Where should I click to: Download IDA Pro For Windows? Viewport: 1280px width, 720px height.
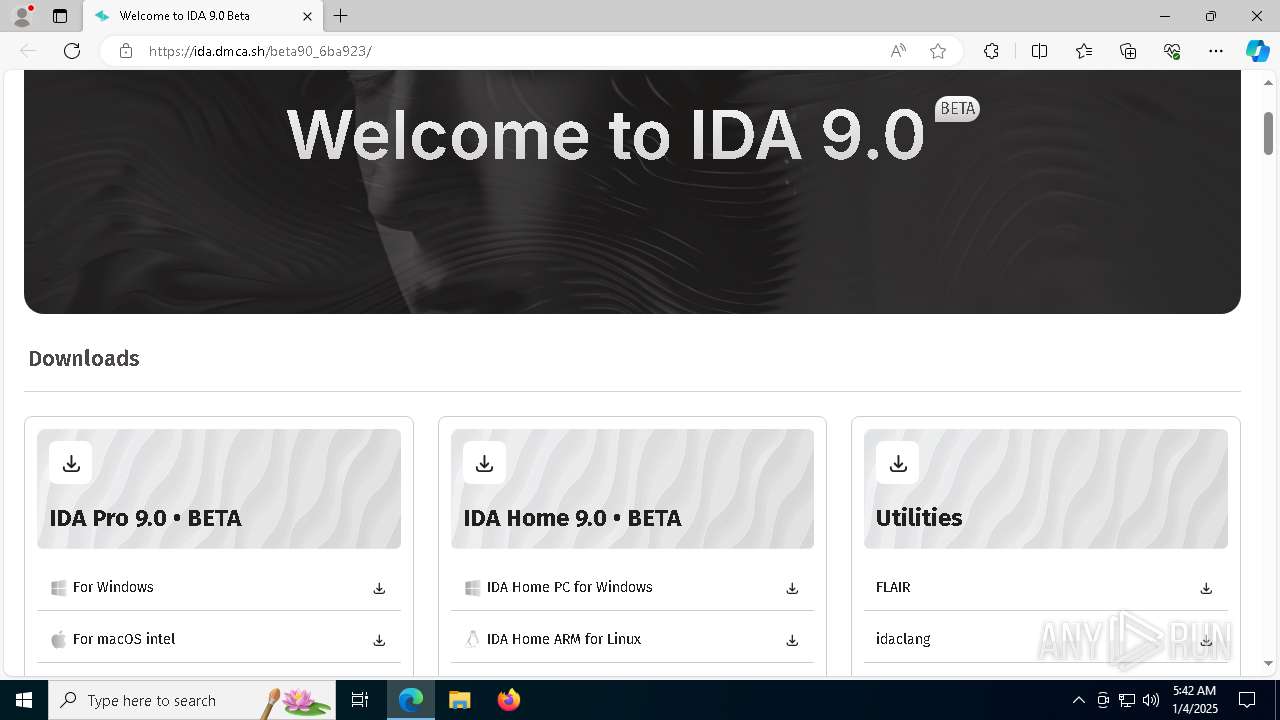coord(379,588)
